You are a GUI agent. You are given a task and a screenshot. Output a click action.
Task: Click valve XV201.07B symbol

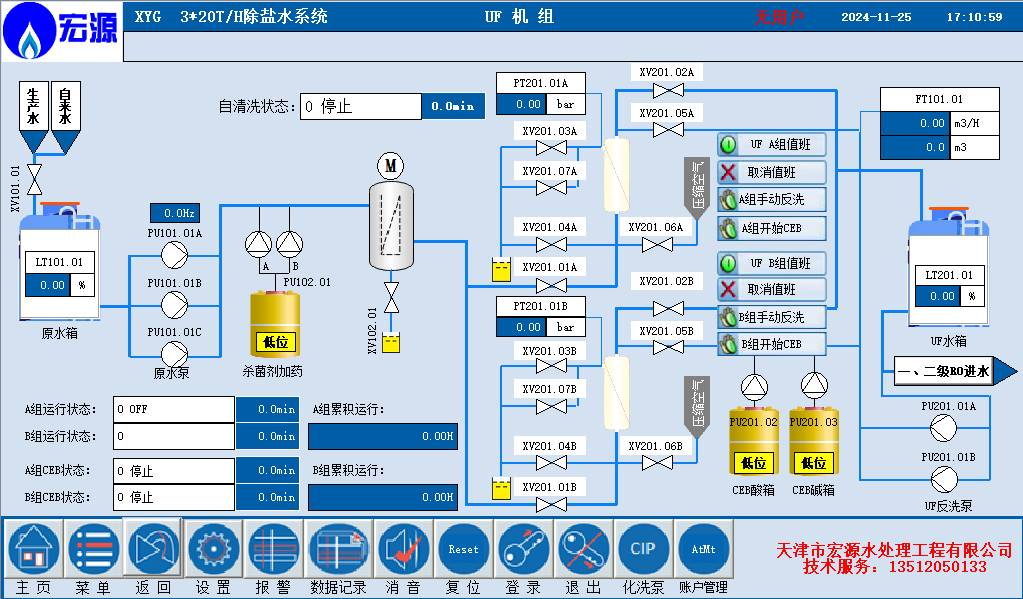click(x=551, y=407)
